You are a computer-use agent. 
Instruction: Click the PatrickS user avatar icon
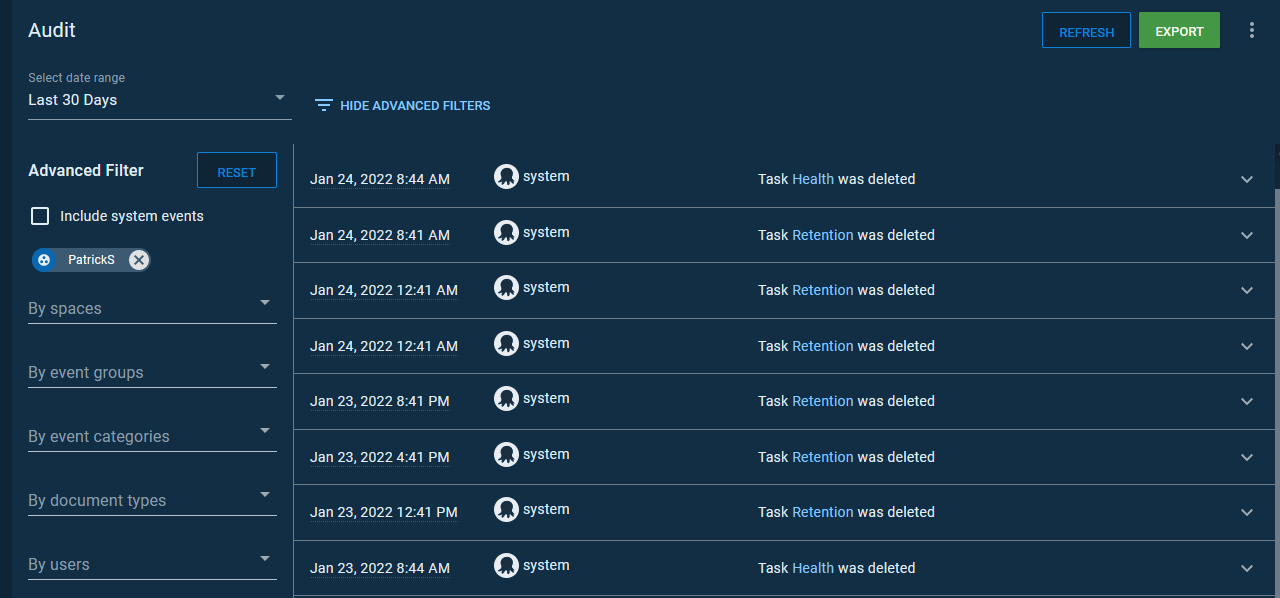click(44, 260)
